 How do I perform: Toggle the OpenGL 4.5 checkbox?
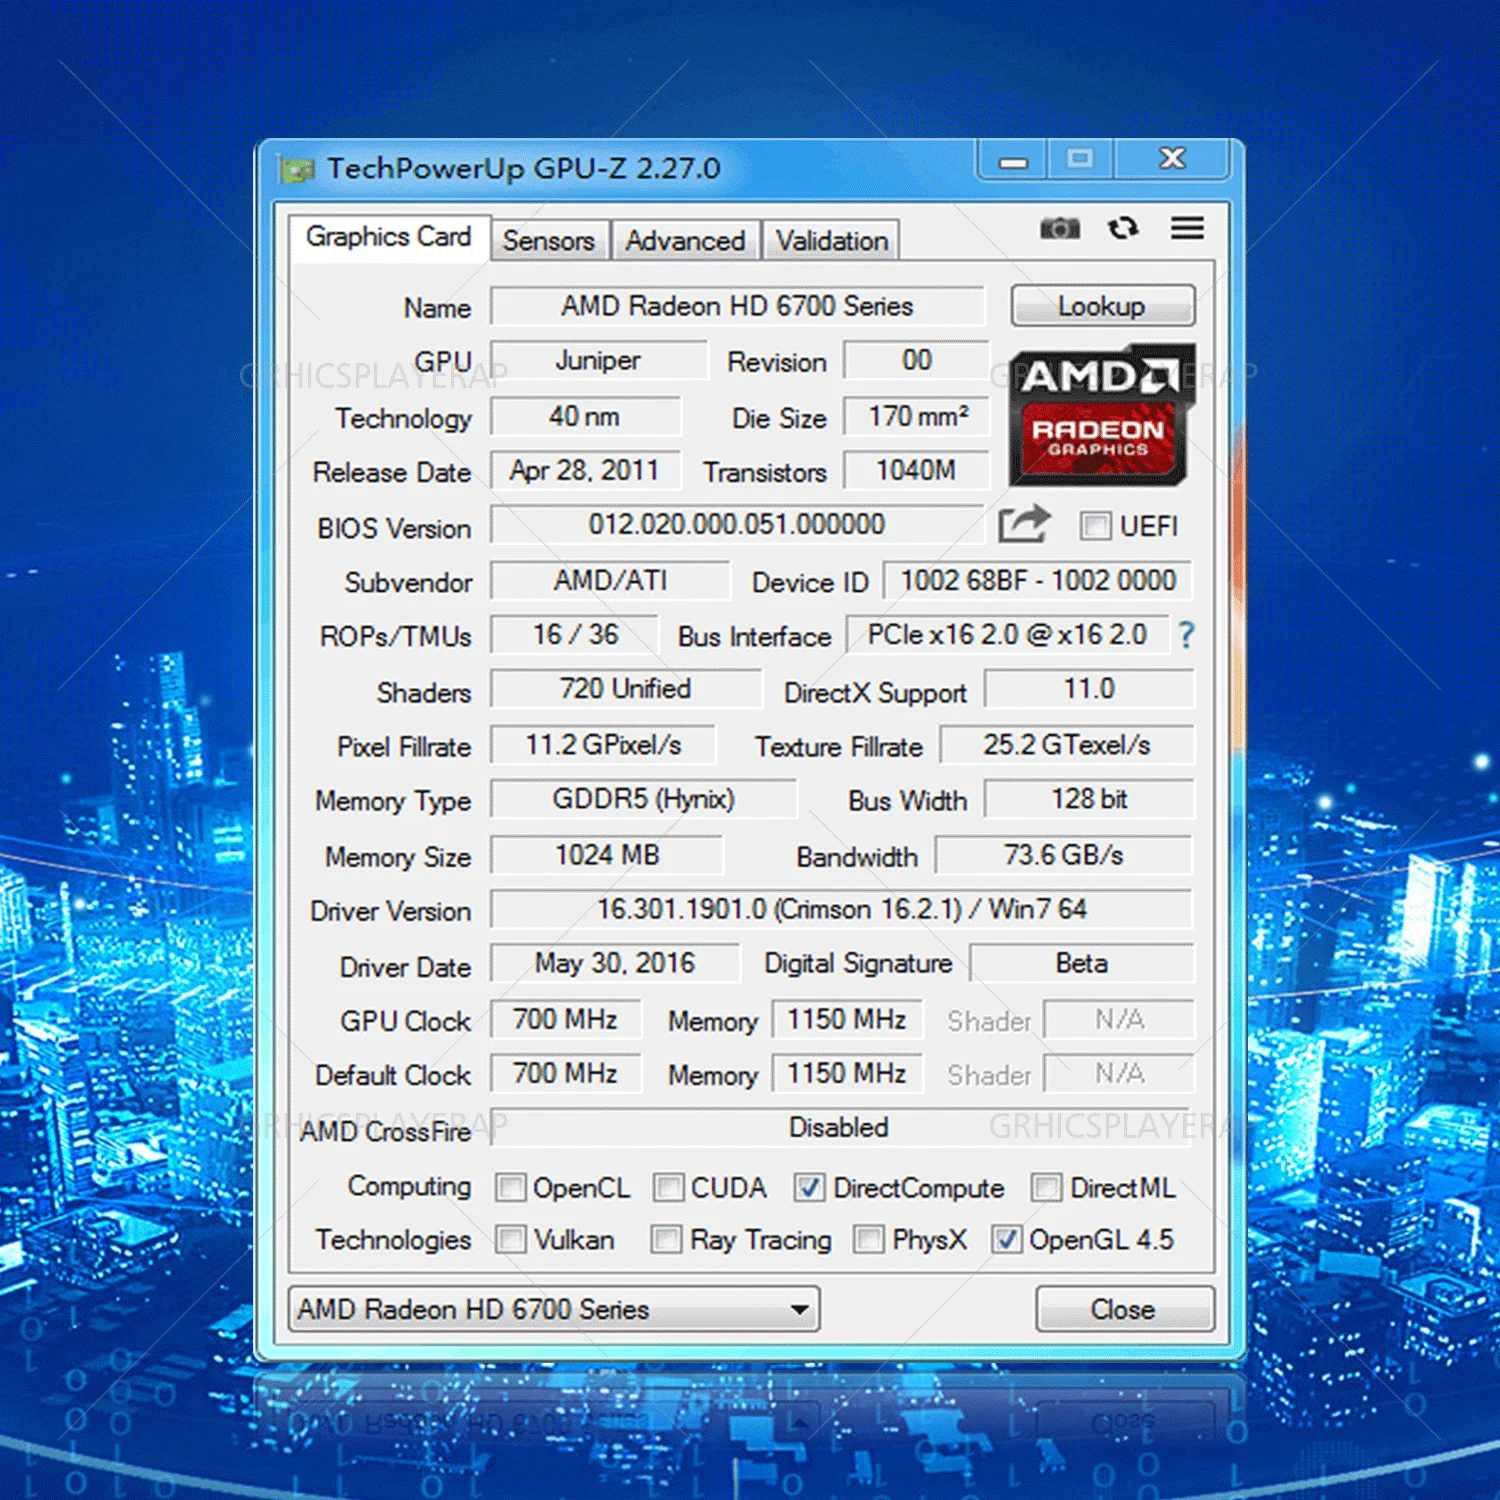[x=1006, y=1240]
